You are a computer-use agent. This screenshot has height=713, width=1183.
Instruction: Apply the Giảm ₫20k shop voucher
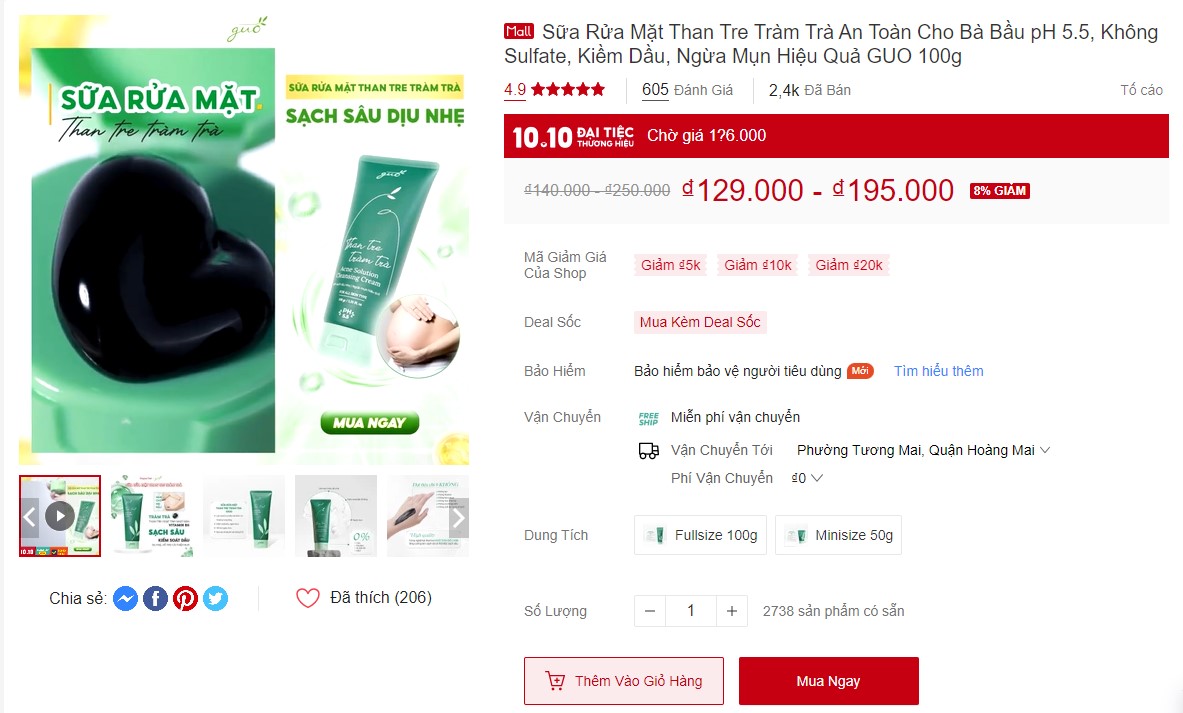[x=849, y=265]
